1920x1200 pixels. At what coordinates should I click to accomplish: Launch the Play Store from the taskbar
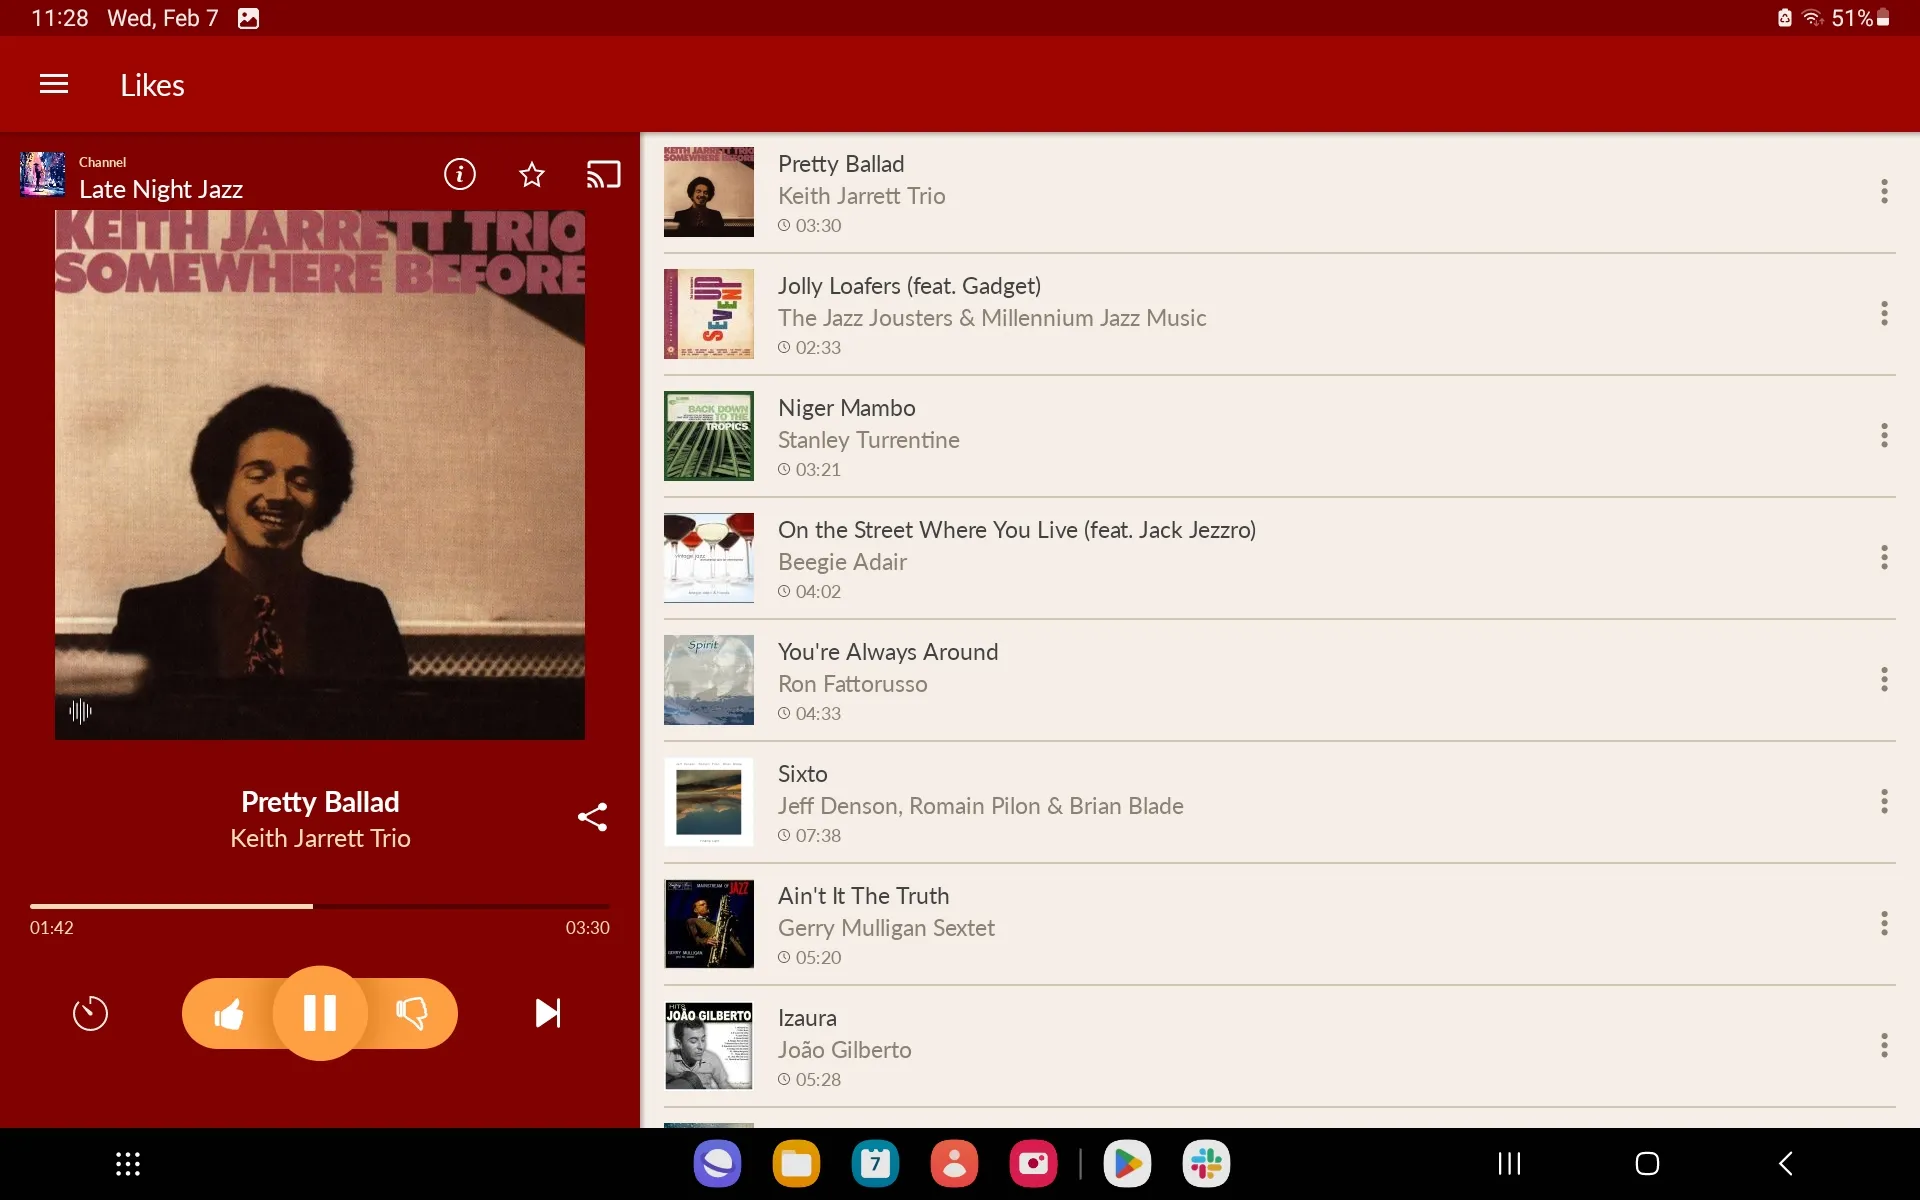pos(1127,1164)
